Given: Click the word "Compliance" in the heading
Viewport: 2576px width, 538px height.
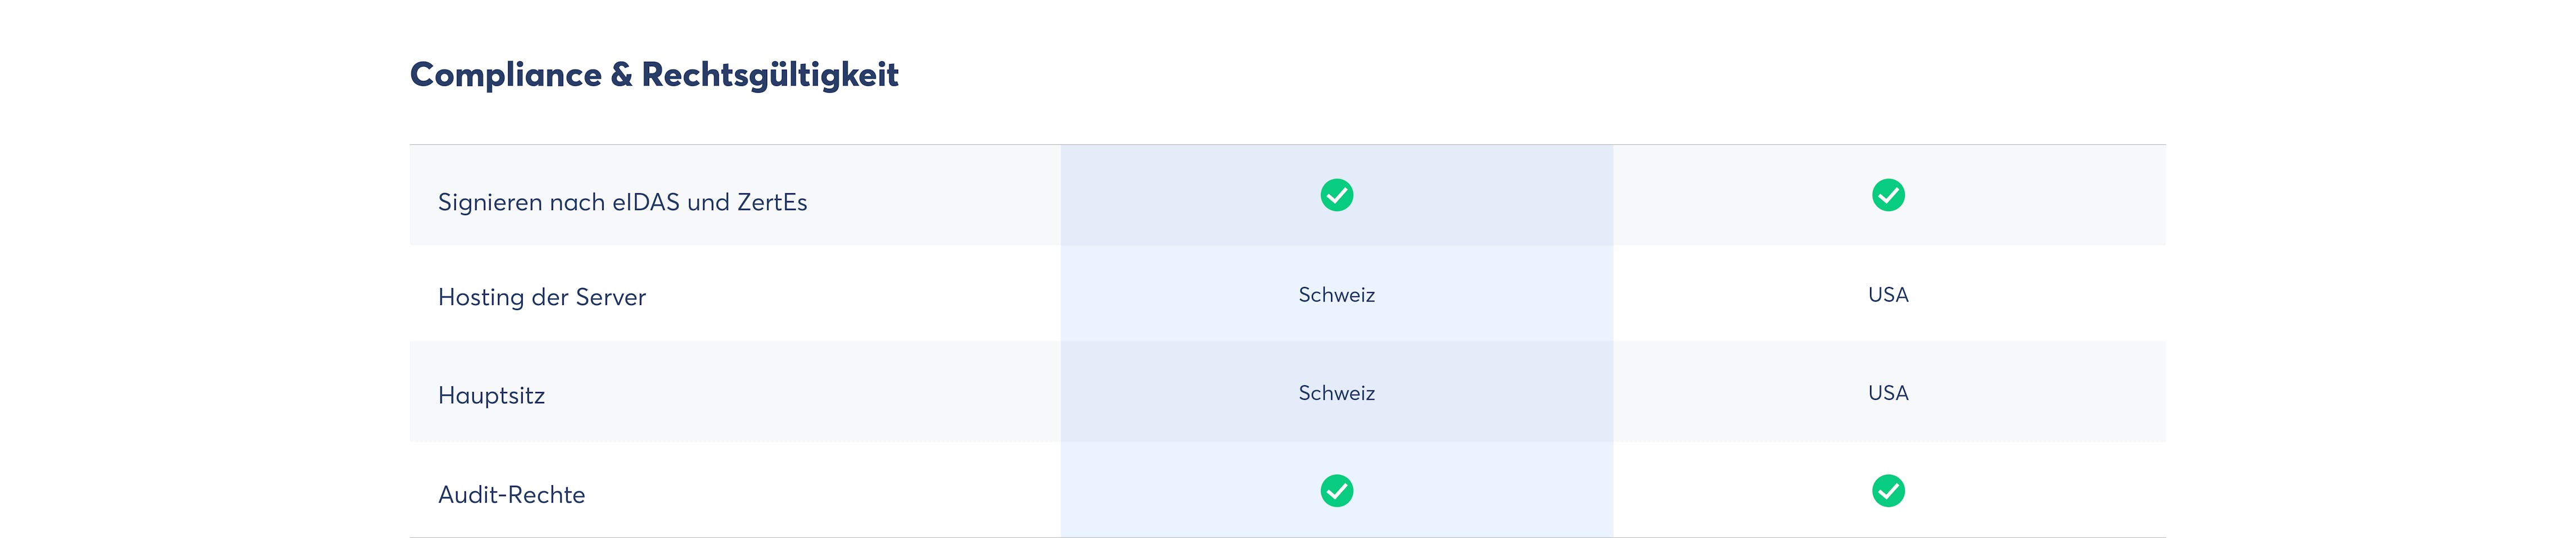Looking at the screenshot, I should coord(505,75).
